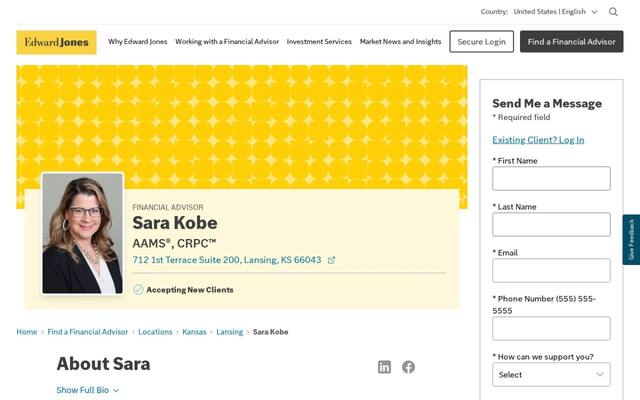Click the Secure Login button
The width and height of the screenshot is (640, 400).
coord(482,42)
